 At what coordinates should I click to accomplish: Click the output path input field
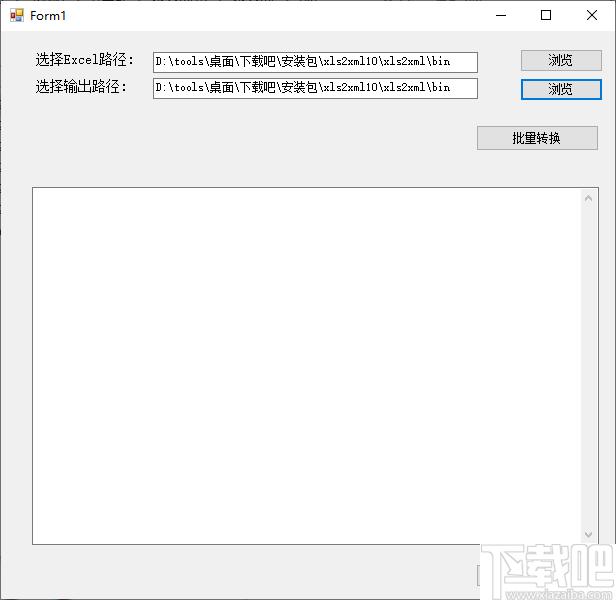(x=315, y=88)
